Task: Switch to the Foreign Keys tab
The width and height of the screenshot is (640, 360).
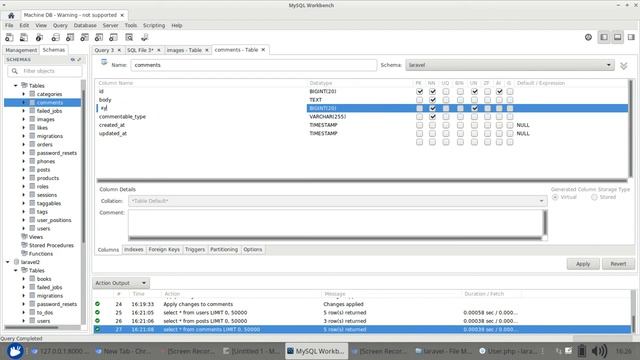Action: [164, 249]
